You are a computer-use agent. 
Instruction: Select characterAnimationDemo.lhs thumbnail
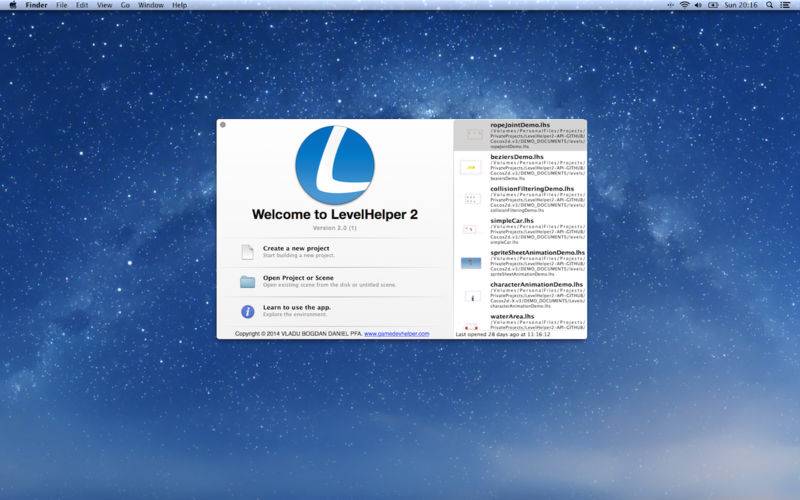[x=472, y=296]
